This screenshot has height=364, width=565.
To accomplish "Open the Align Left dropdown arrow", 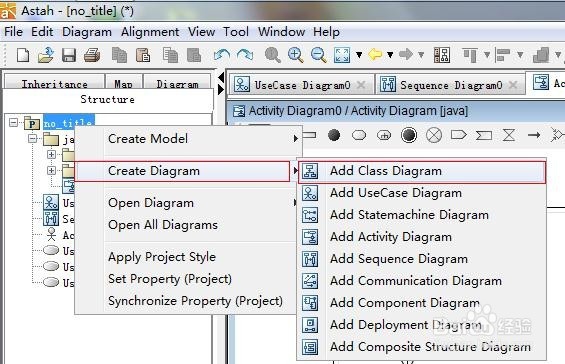I will click(520, 55).
